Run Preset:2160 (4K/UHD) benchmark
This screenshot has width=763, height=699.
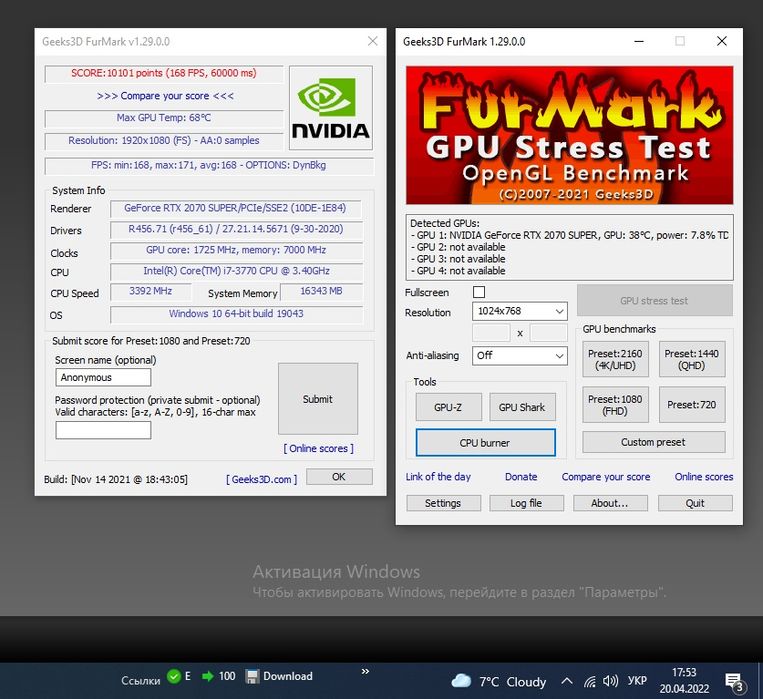(x=615, y=360)
